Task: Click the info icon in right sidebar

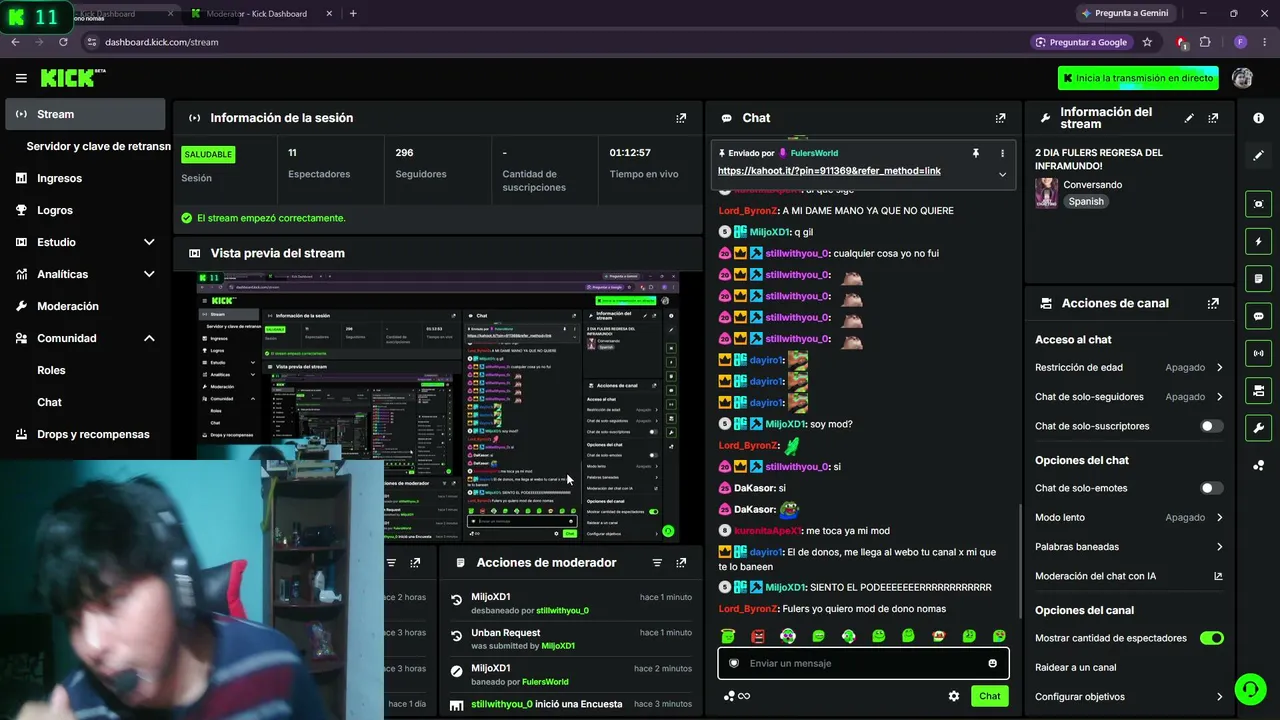Action: tap(1258, 118)
